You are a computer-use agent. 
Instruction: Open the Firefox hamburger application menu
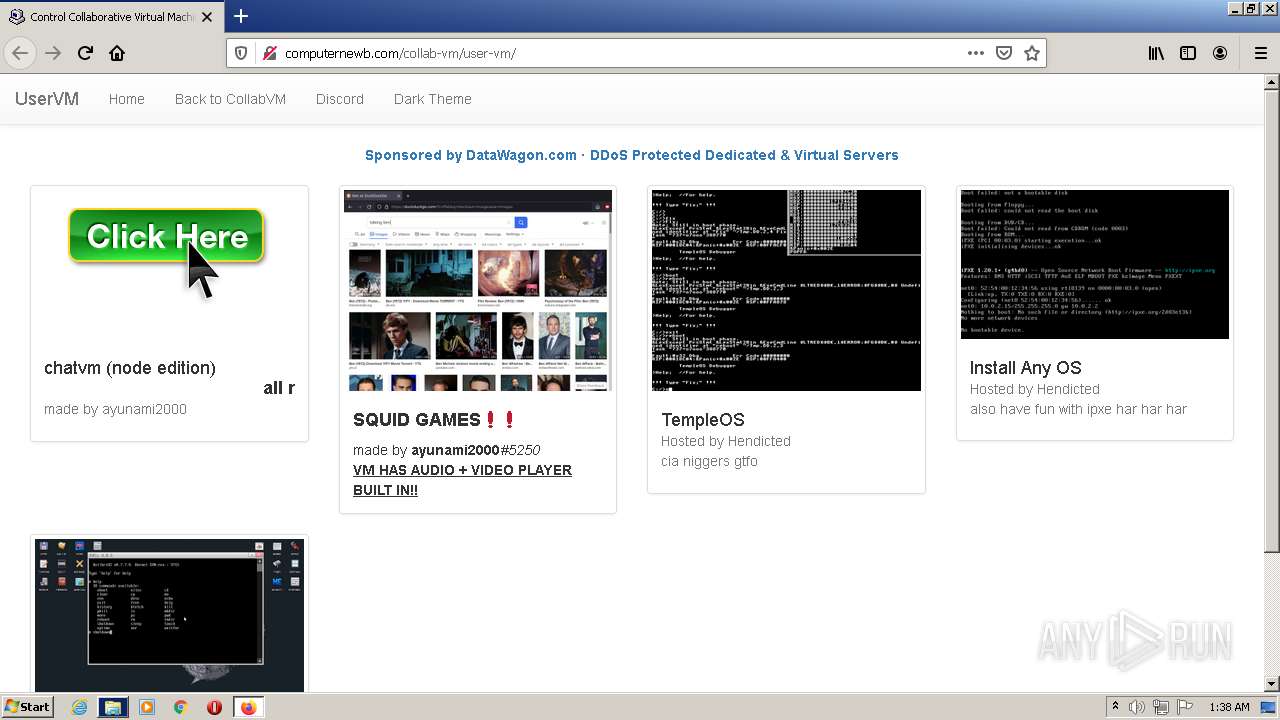tap(1260, 53)
